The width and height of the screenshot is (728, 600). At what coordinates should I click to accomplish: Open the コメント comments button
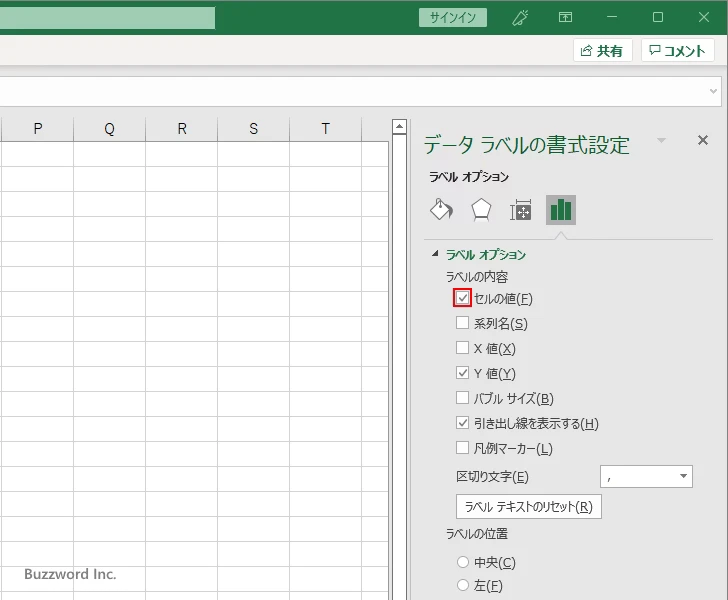(677, 50)
